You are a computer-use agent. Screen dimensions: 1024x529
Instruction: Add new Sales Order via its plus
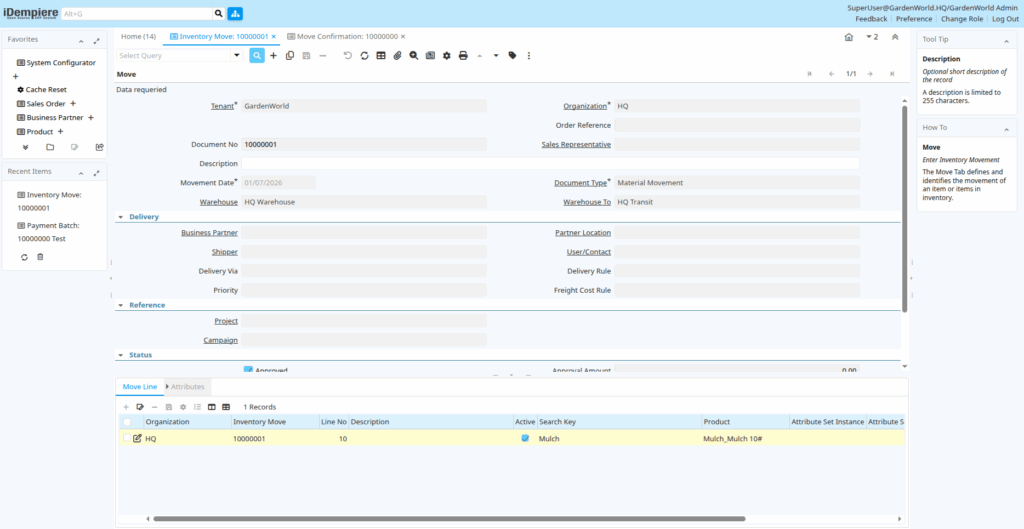point(73,103)
